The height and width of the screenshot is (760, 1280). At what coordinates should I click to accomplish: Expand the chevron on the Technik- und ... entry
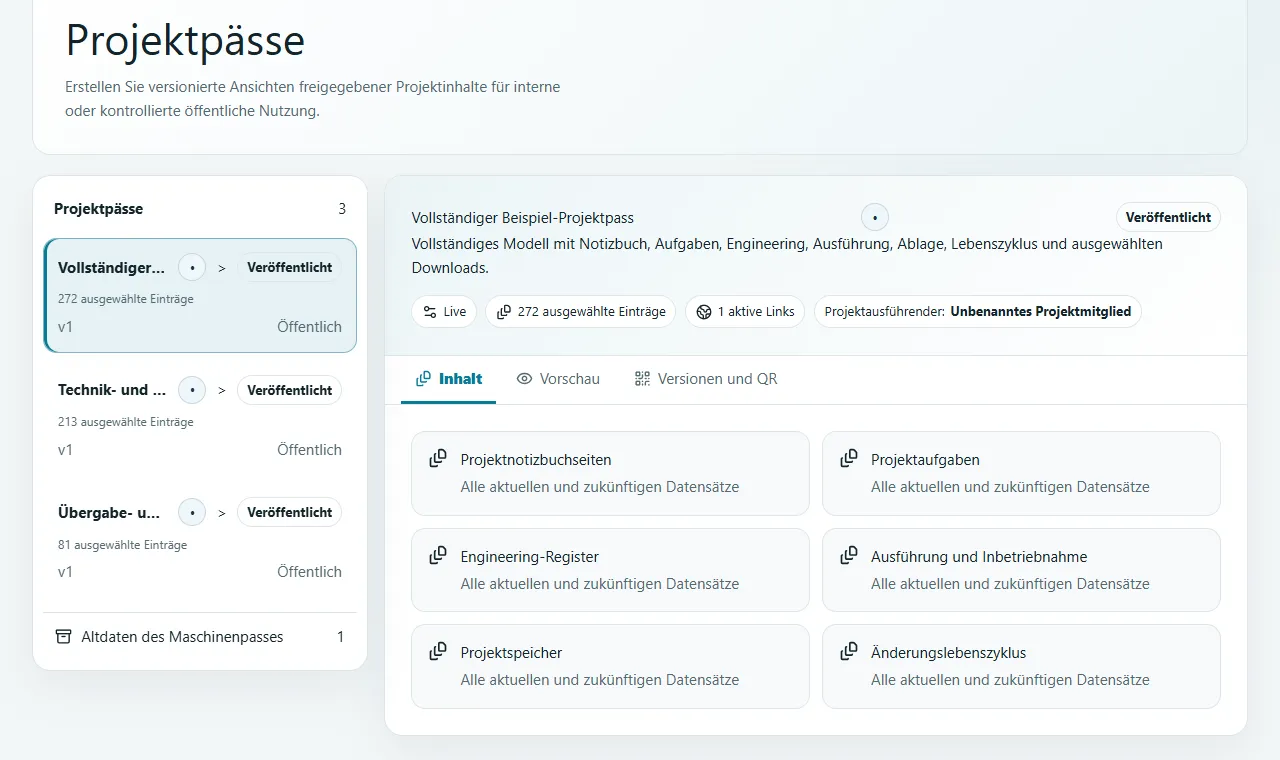click(x=222, y=390)
